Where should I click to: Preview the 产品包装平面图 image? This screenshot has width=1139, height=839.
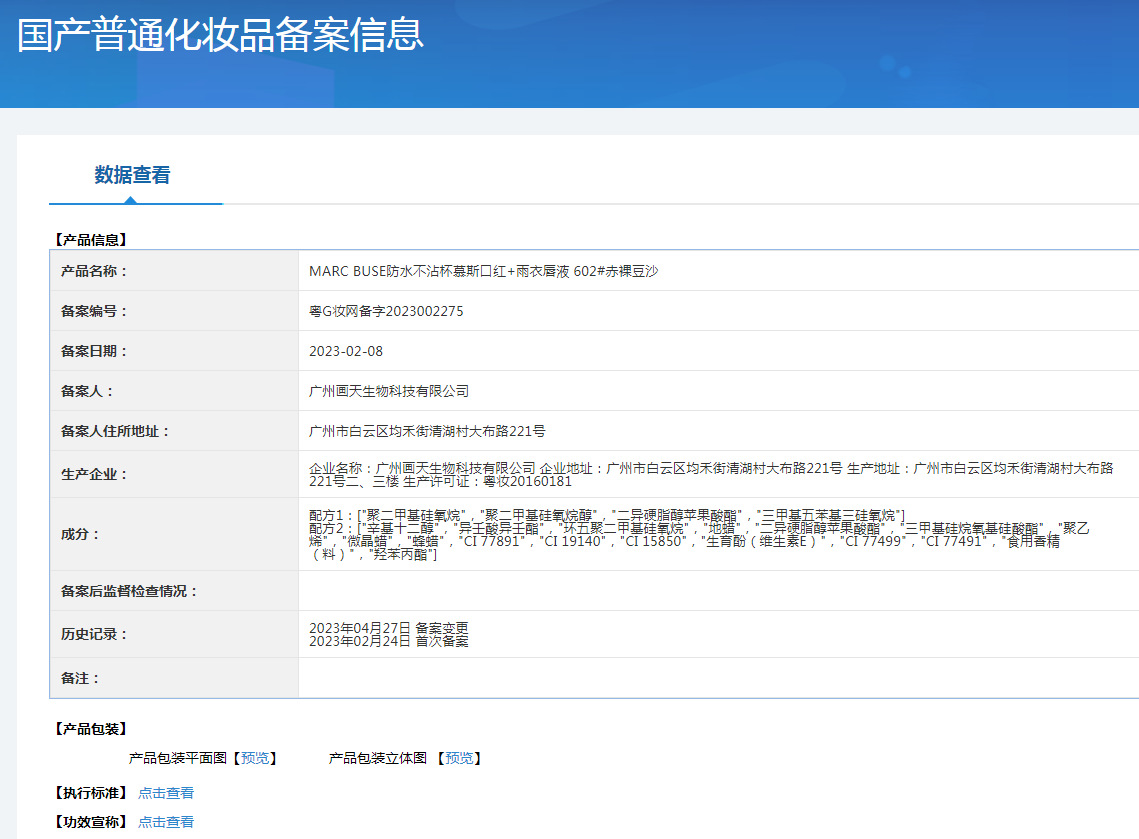tap(255, 758)
